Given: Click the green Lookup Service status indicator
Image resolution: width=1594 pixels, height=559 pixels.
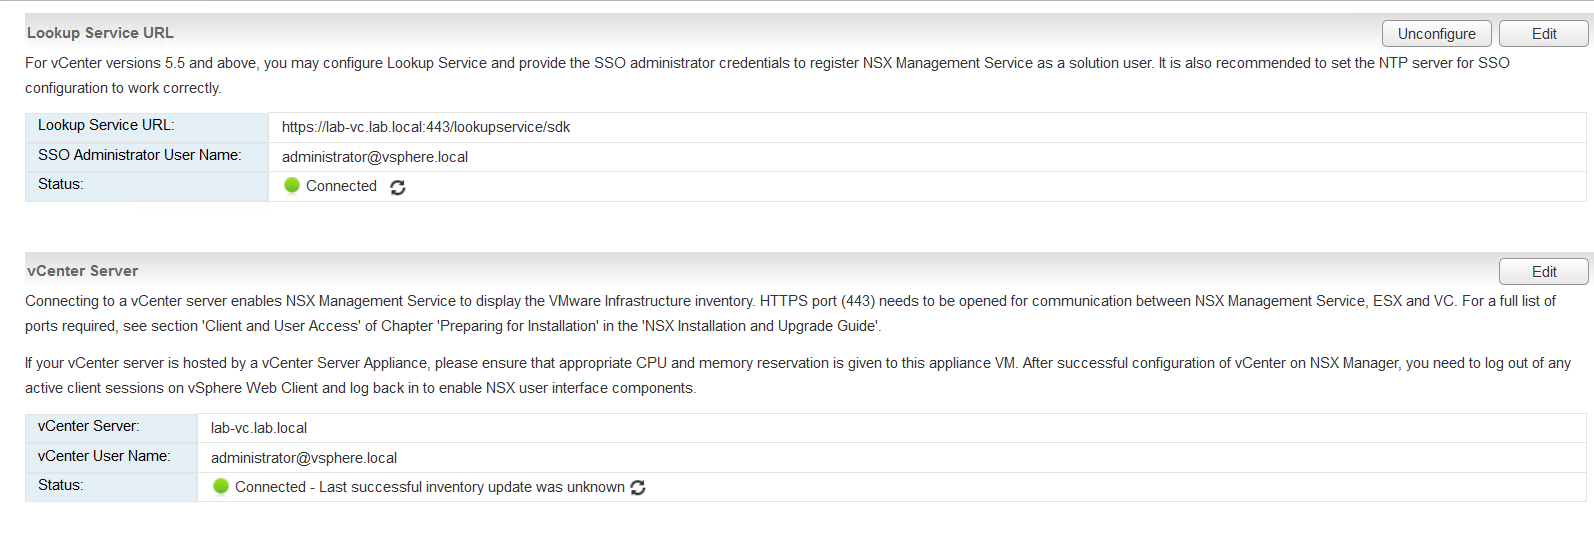Looking at the screenshot, I should click(x=292, y=185).
